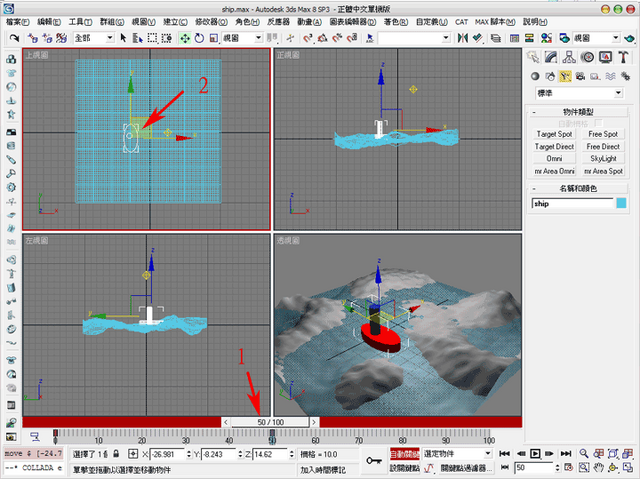This screenshot has height=479, width=640.
Task: Open the Hierarchy panel tab
Action: (569, 57)
